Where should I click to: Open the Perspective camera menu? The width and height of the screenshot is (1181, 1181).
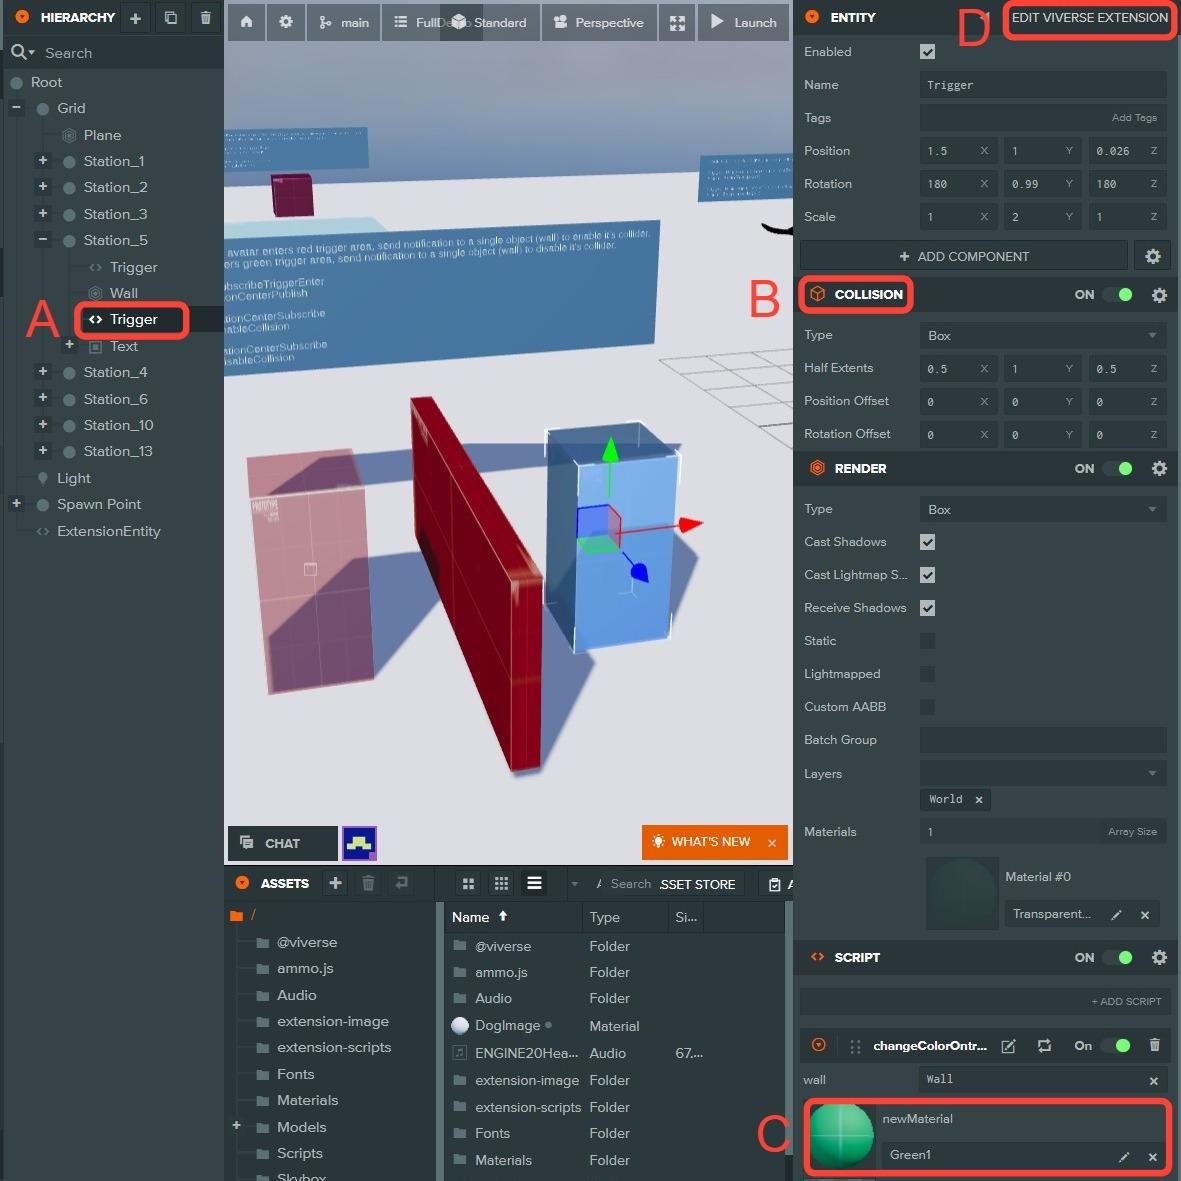(x=599, y=22)
